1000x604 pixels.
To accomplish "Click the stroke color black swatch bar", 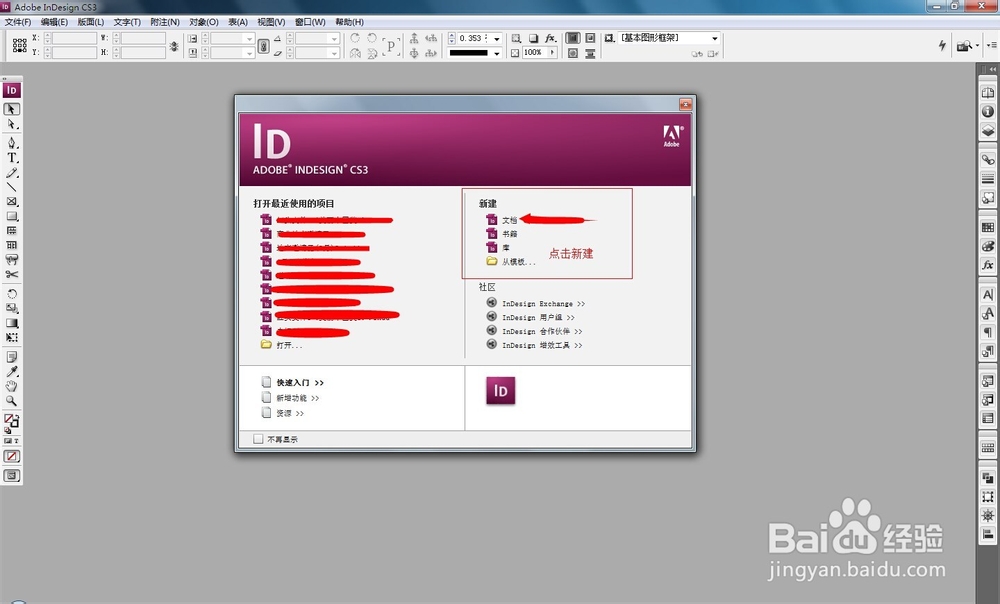I will click(x=469, y=54).
